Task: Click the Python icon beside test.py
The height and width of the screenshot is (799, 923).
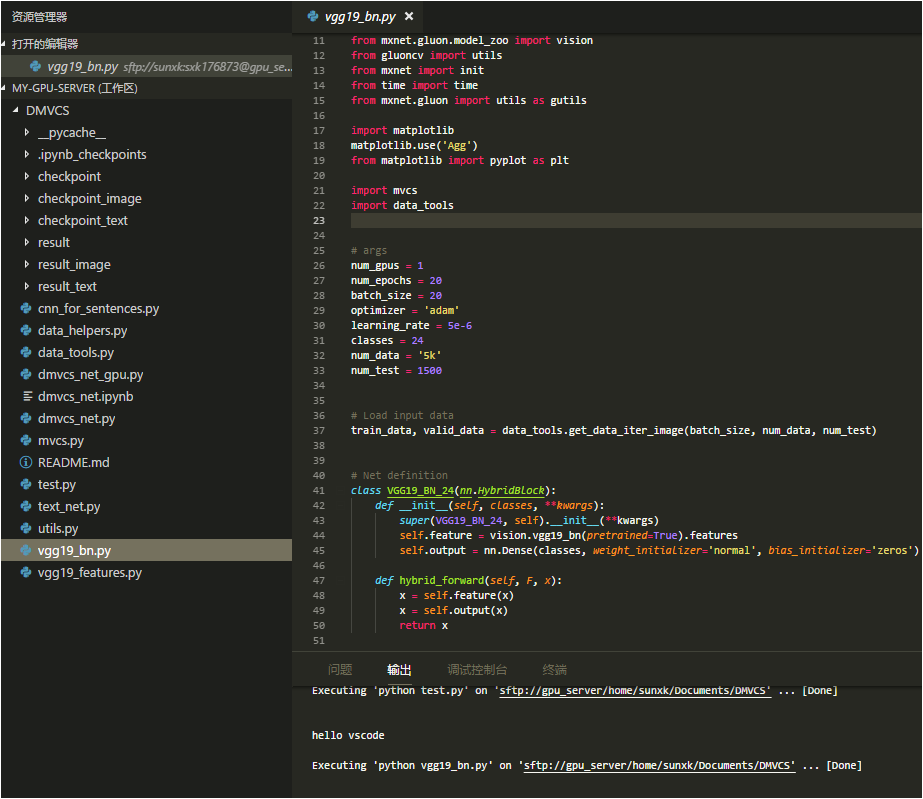Action: (27, 484)
